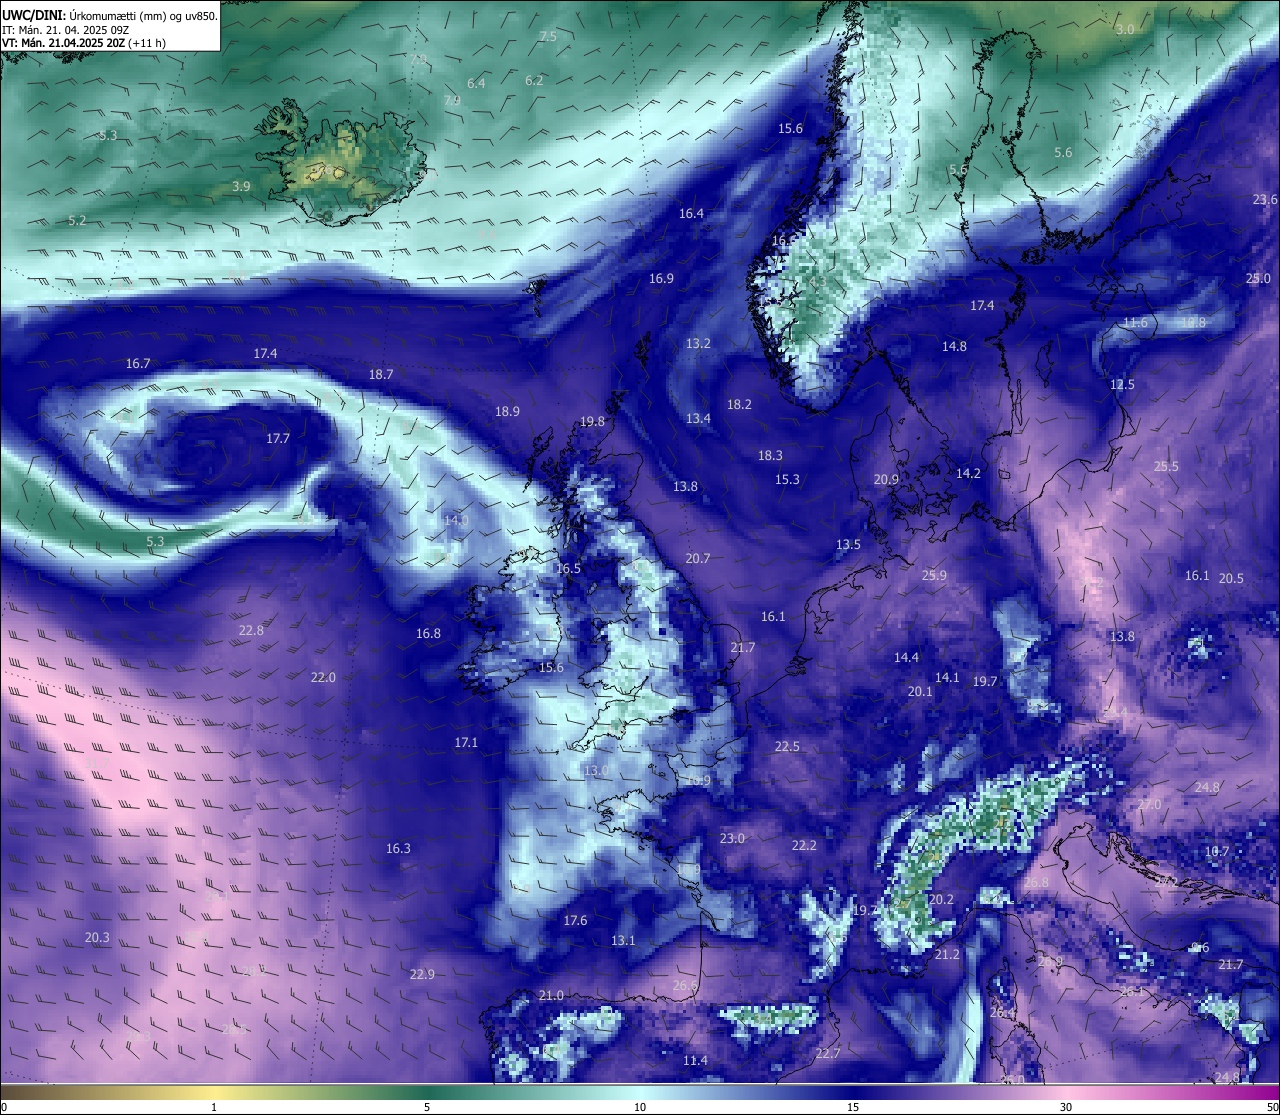
Task: Click the 10 tick on the color scale
Action: point(640,1107)
